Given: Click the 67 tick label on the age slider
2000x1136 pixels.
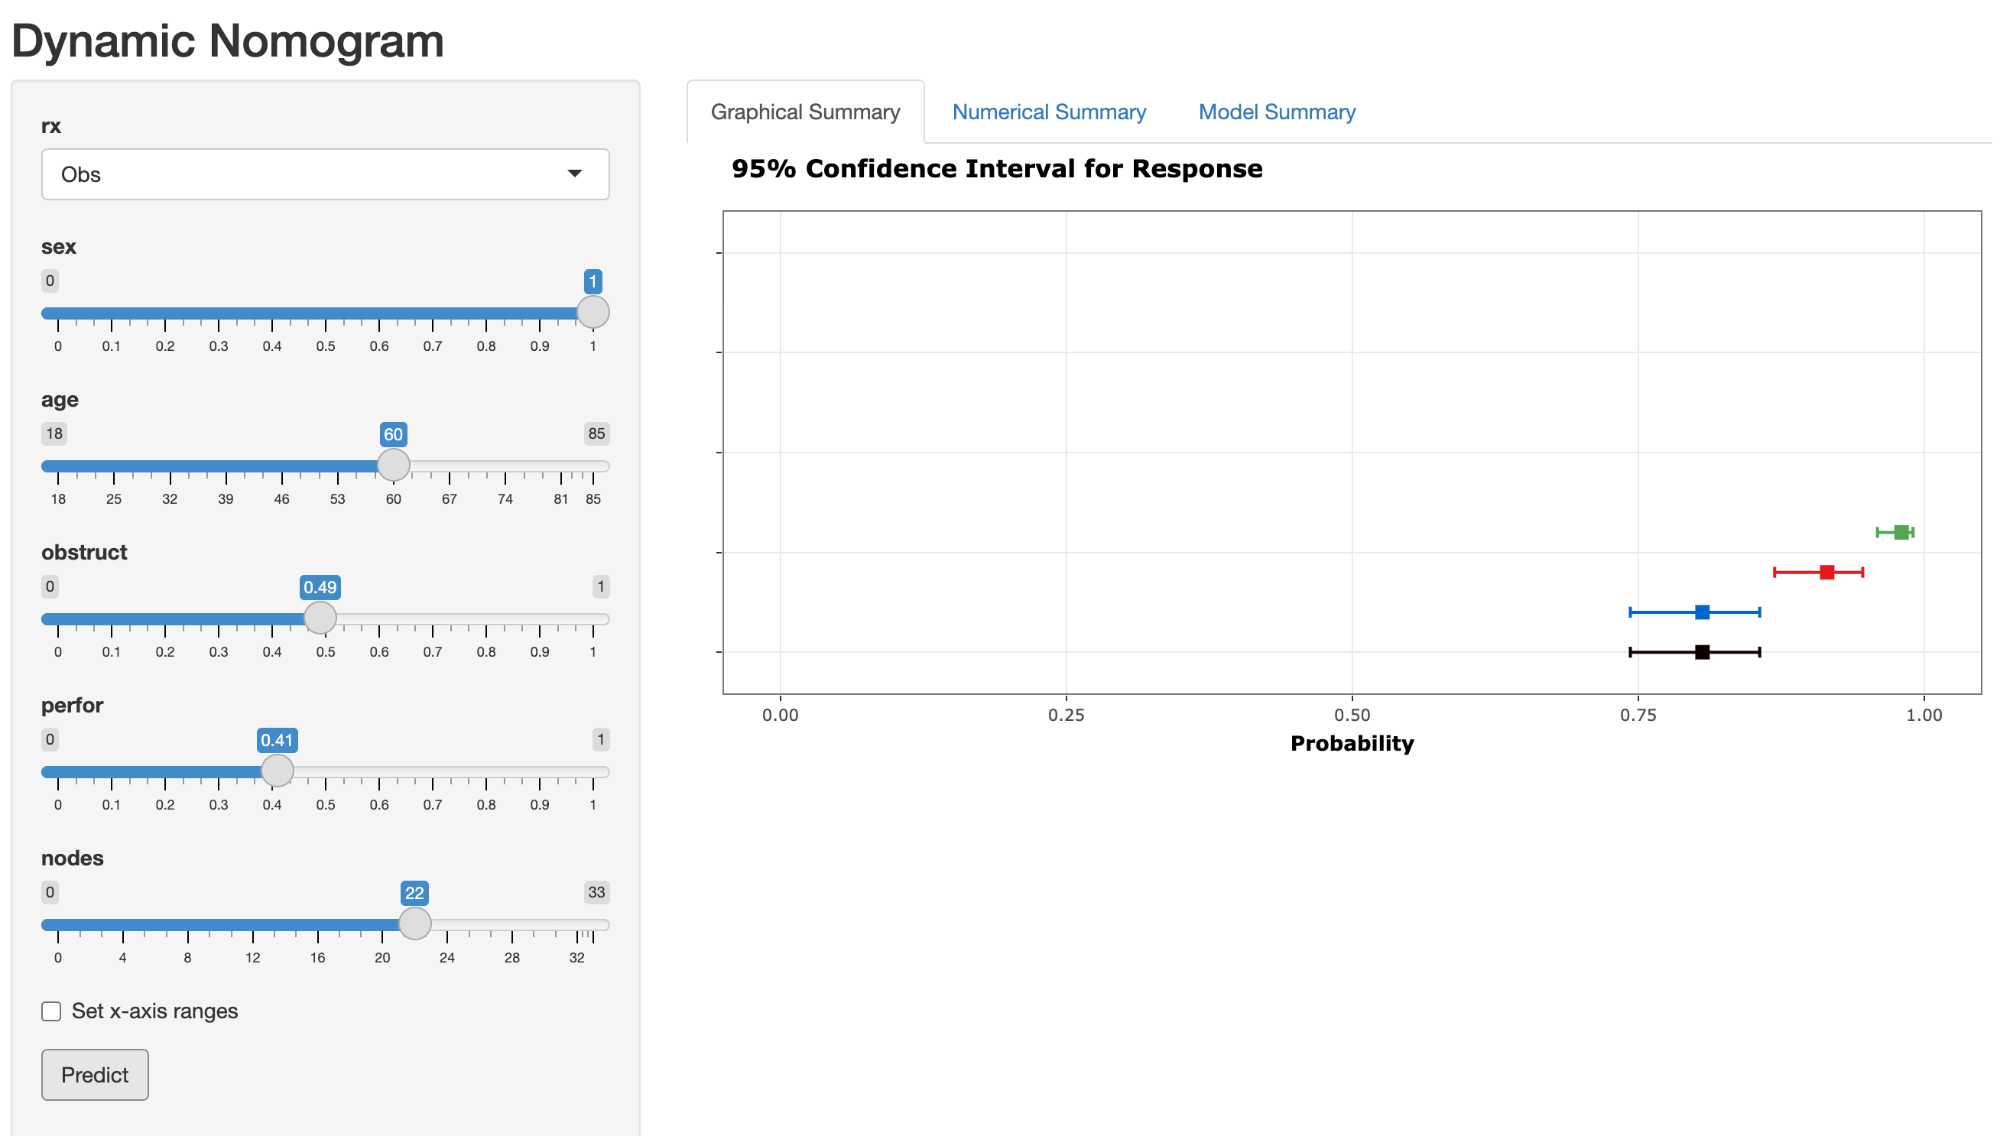Looking at the screenshot, I should pyautogui.click(x=450, y=499).
